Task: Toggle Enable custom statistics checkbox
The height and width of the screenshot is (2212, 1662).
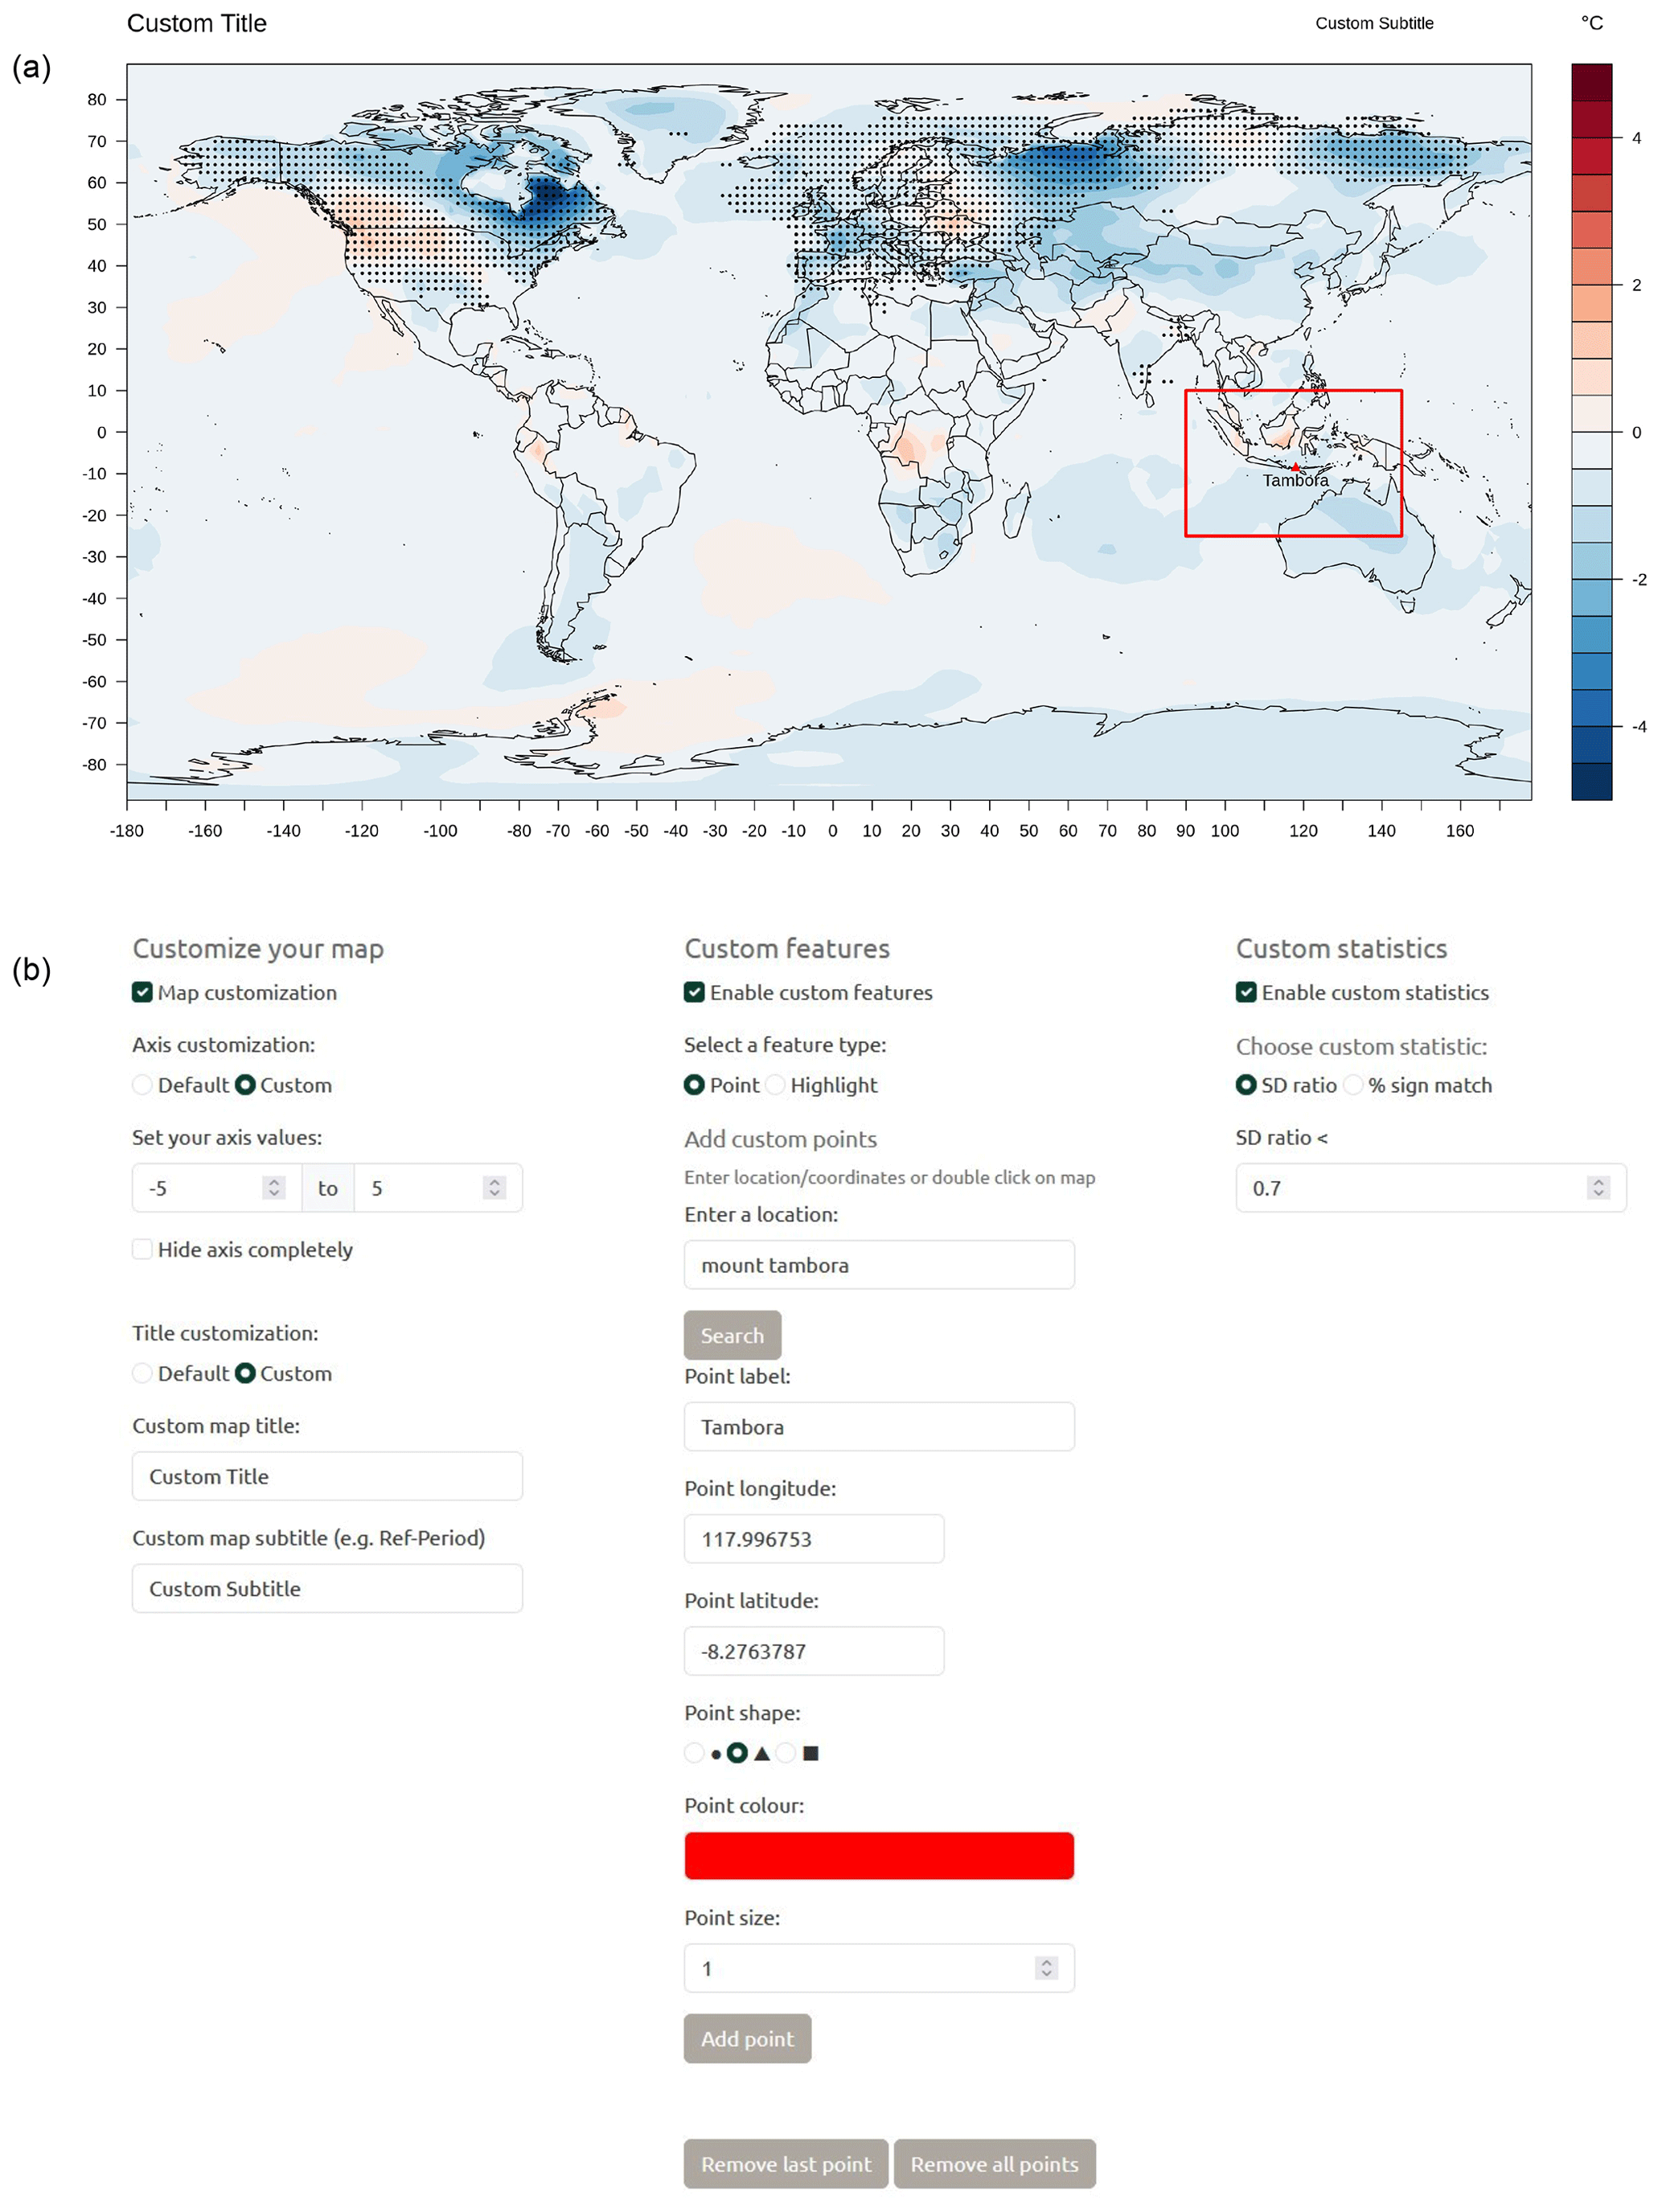Action: coord(1246,992)
